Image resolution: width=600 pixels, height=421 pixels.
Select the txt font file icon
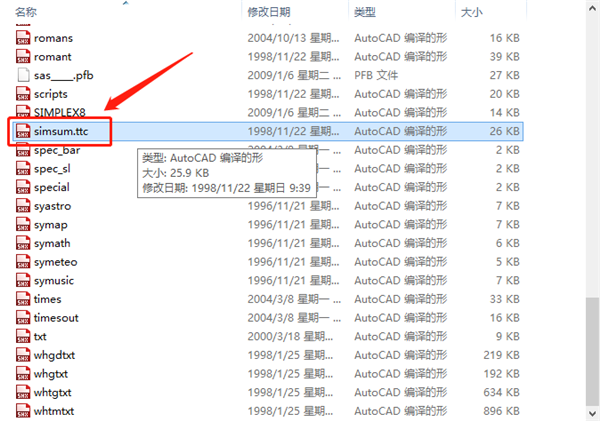pos(23,336)
